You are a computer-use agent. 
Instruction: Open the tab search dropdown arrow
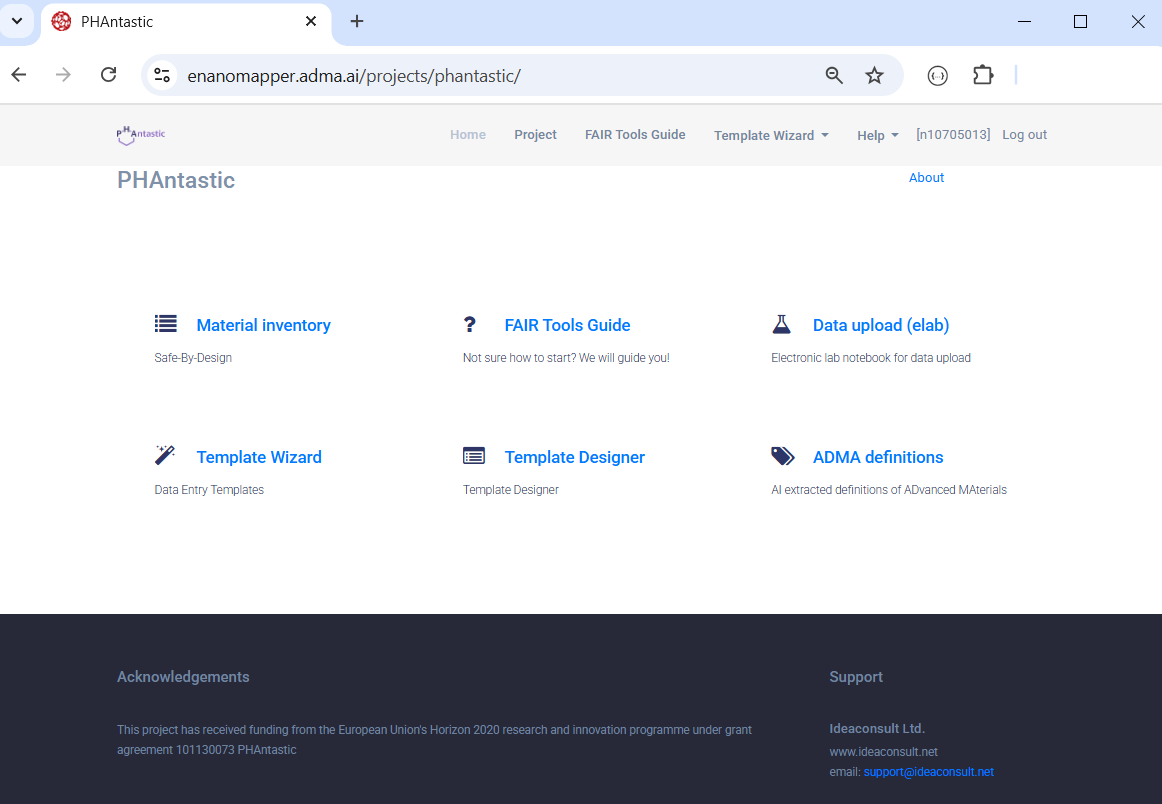[x=17, y=21]
